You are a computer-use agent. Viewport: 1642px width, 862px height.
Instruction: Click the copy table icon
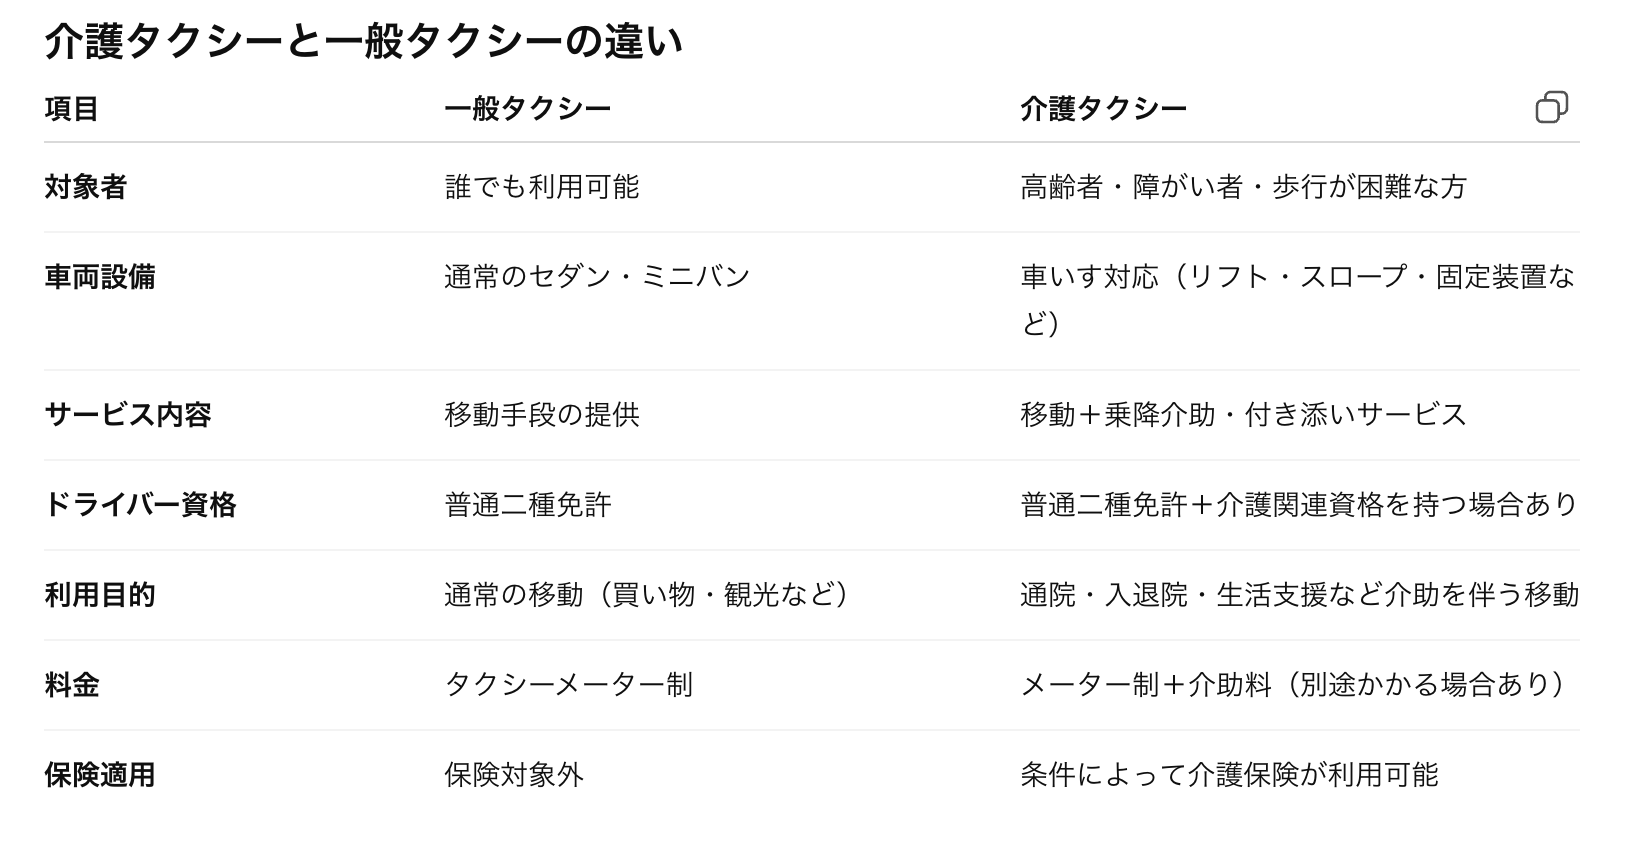1551,107
